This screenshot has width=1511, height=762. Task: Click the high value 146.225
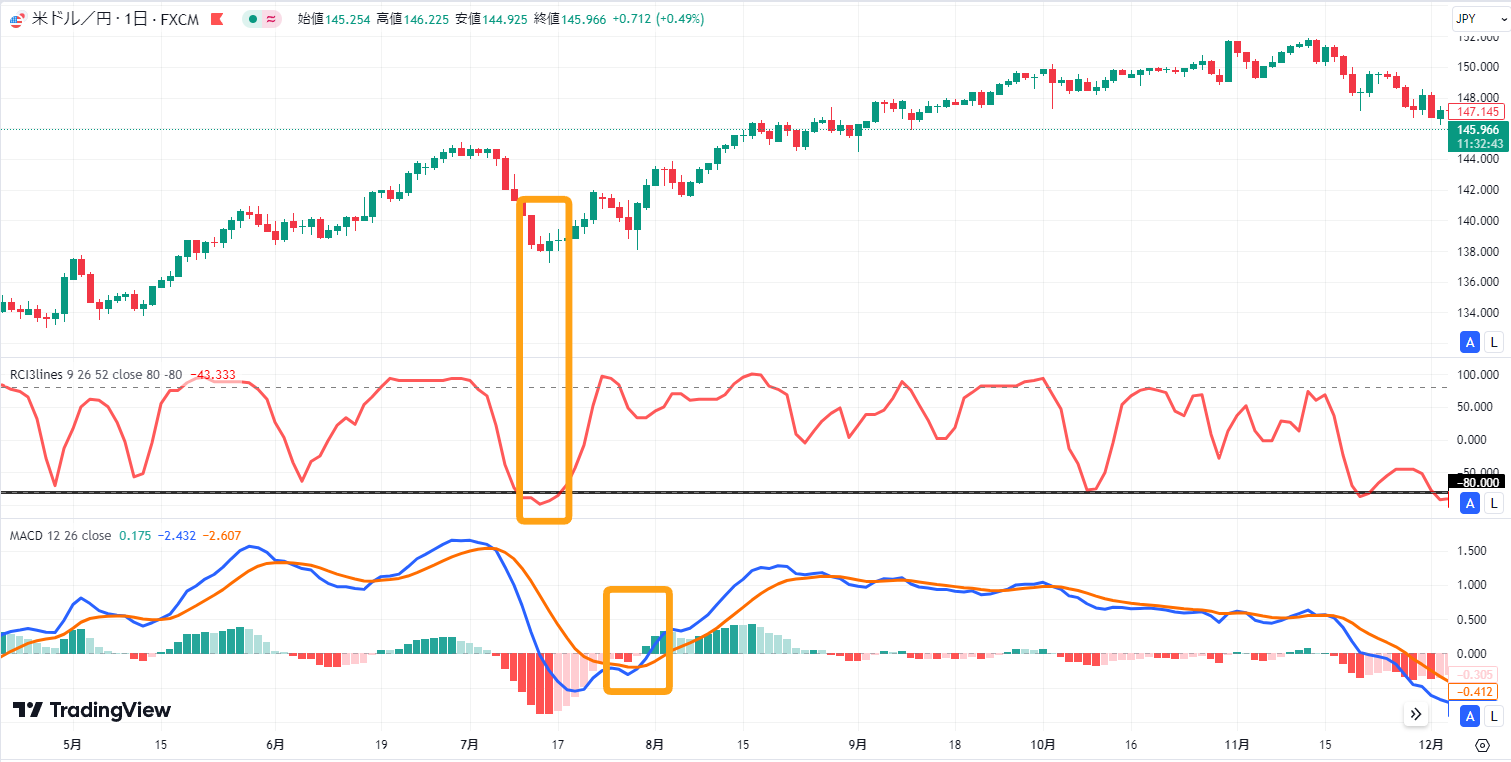pyautogui.click(x=425, y=19)
